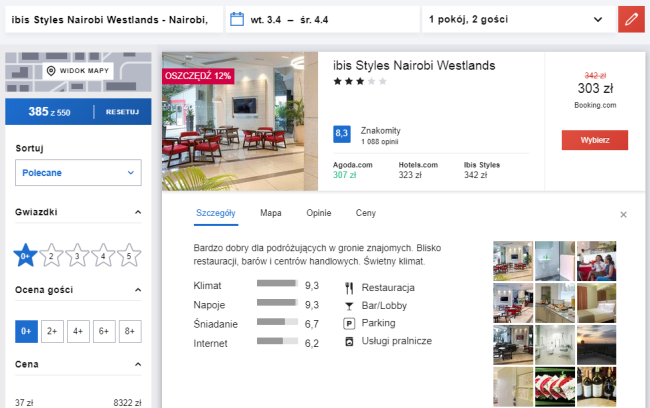Select the 0+ star rating filter
Screen dimensions: 650x408
[x=26, y=256]
